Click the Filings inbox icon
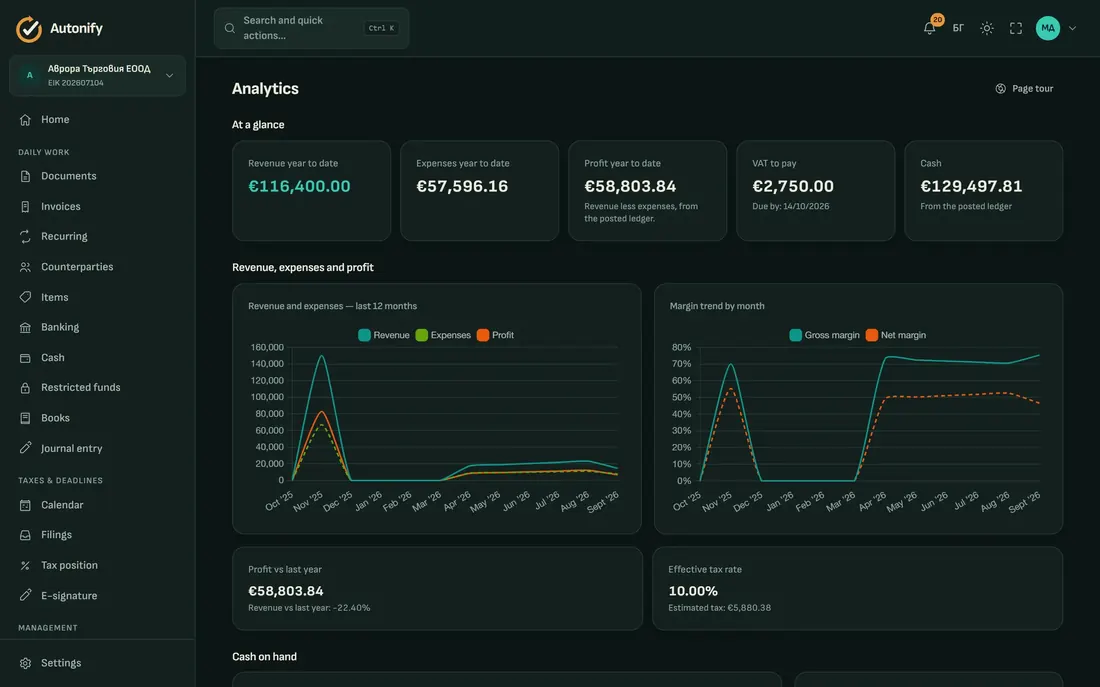 coord(25,535)
